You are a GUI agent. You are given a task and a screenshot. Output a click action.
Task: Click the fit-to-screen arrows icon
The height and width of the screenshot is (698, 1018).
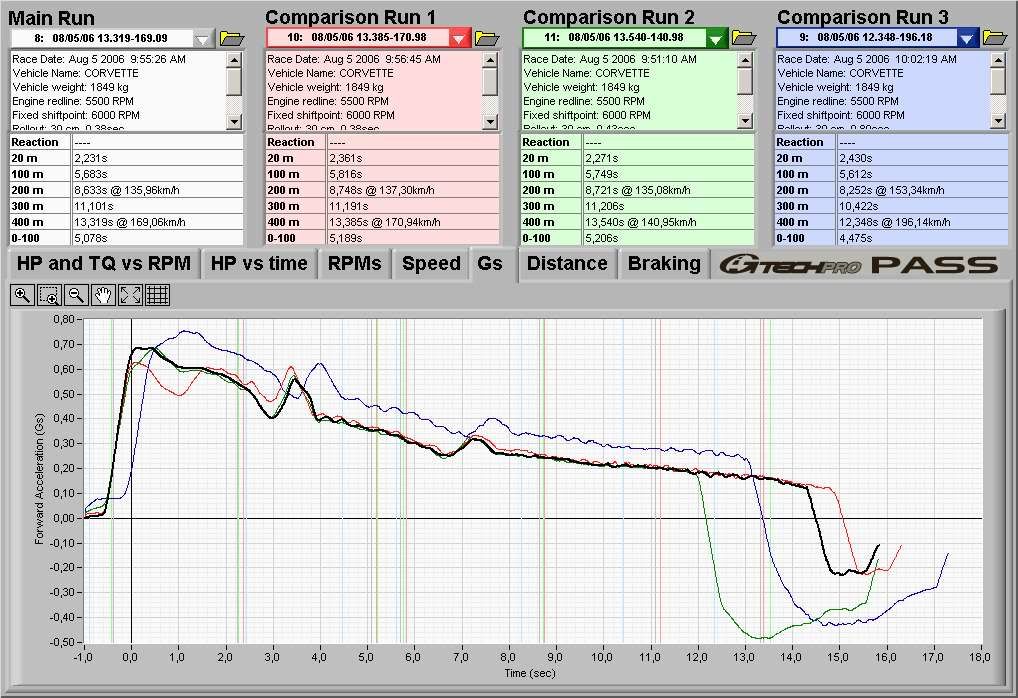click(130, 294)
